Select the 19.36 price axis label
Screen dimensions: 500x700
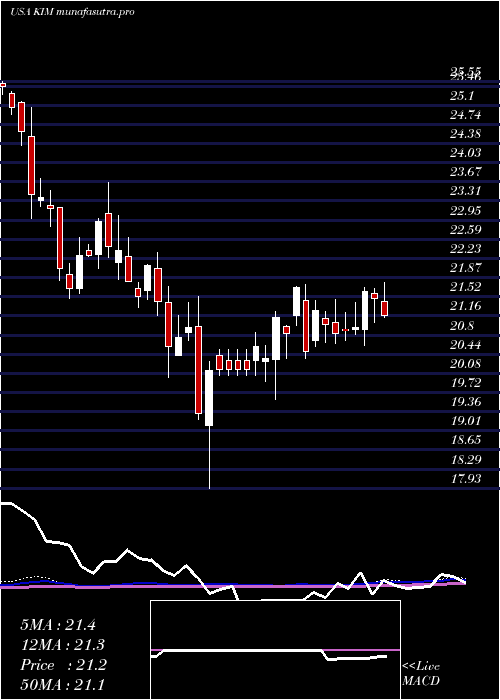(466, 402)
